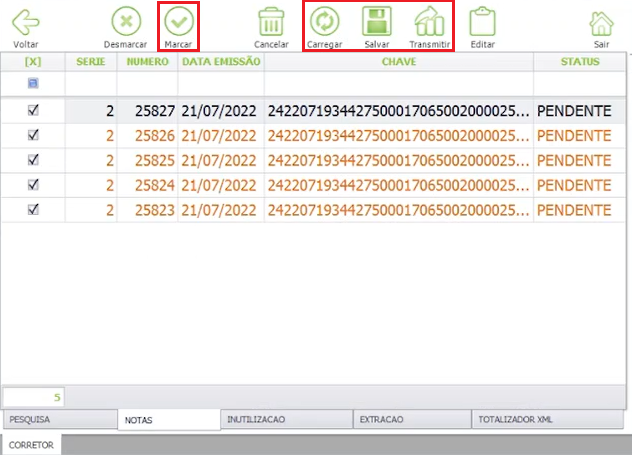Open the EXTRACAO tab
The height and width of the screenshot is (457, 634).
(x=412, y=419)
